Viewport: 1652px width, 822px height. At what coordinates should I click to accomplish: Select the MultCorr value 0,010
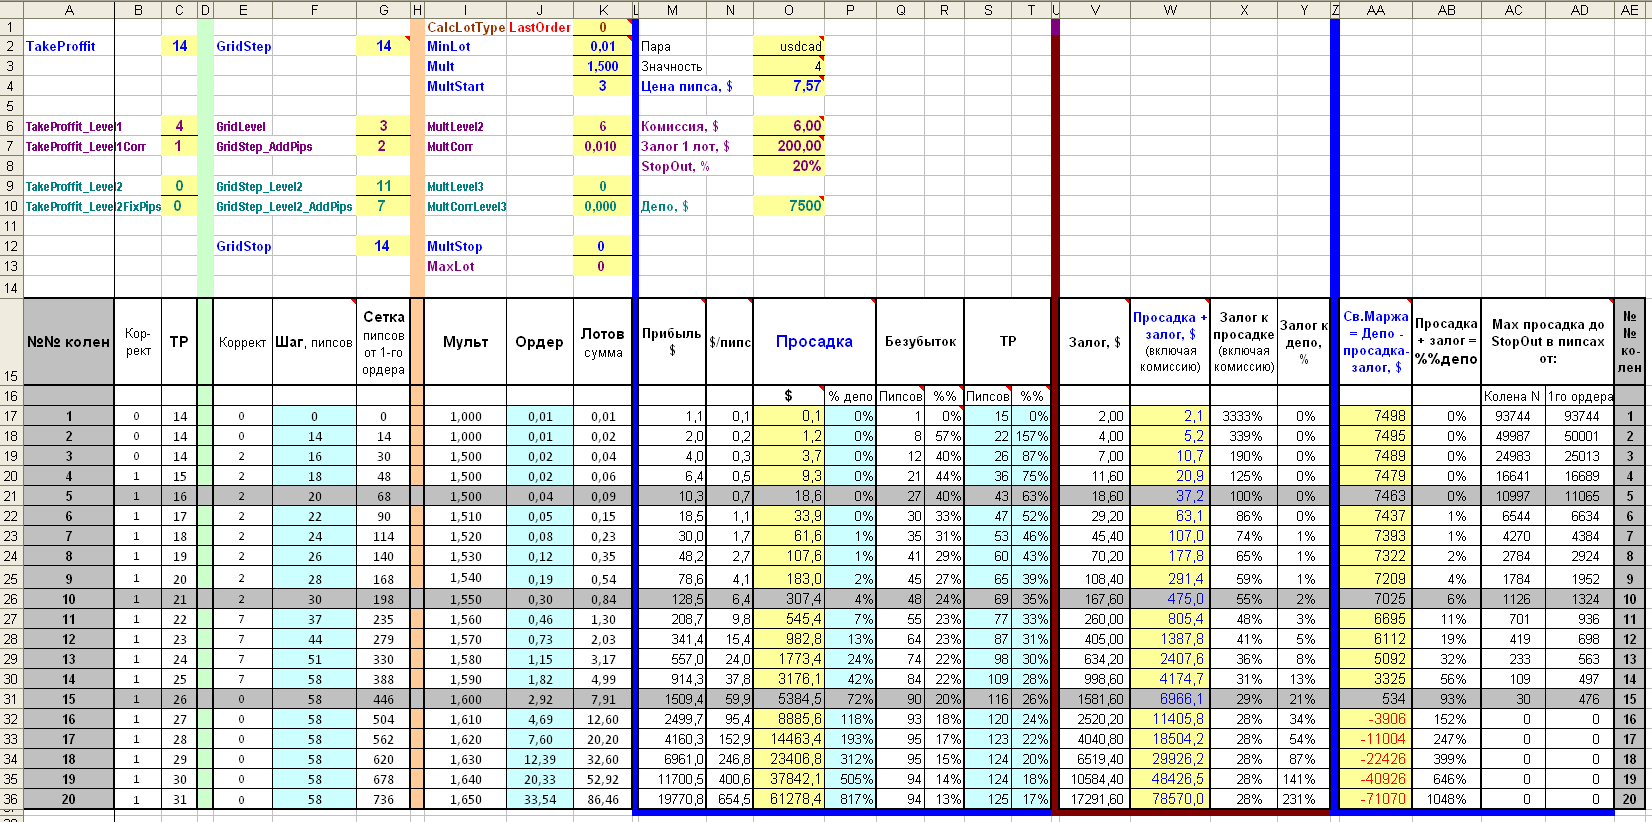(x=603, y=146)
